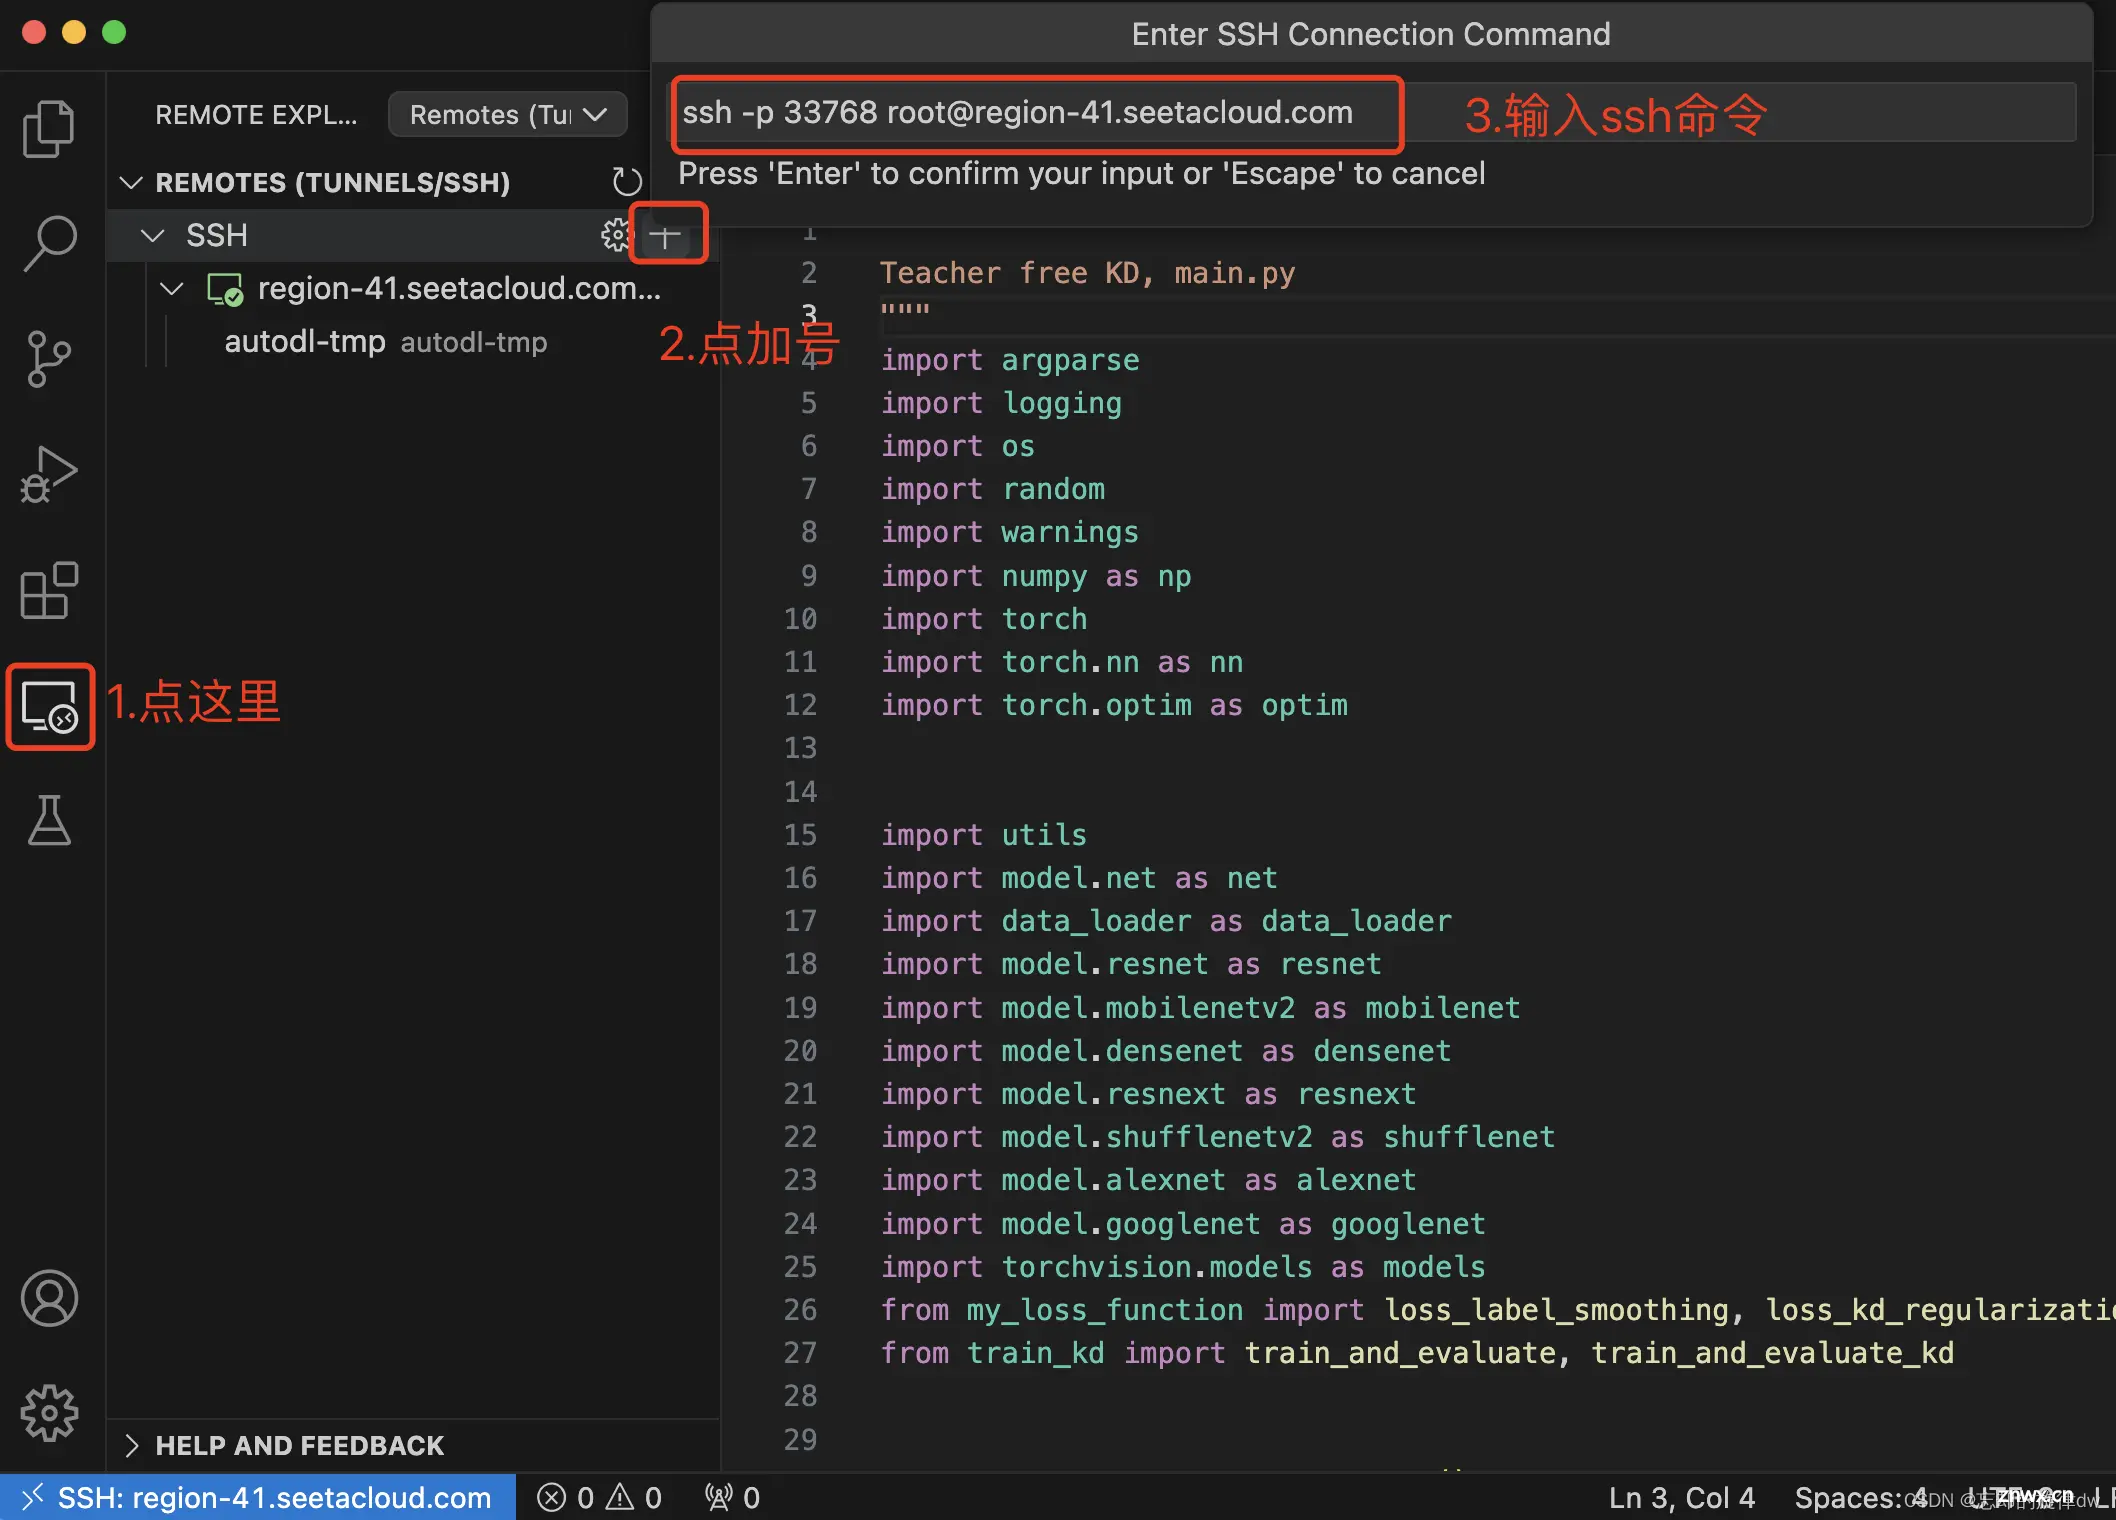
Task: Open the Explorer view in activity bar
Action: pyautogui.click(x=49, y=128)
